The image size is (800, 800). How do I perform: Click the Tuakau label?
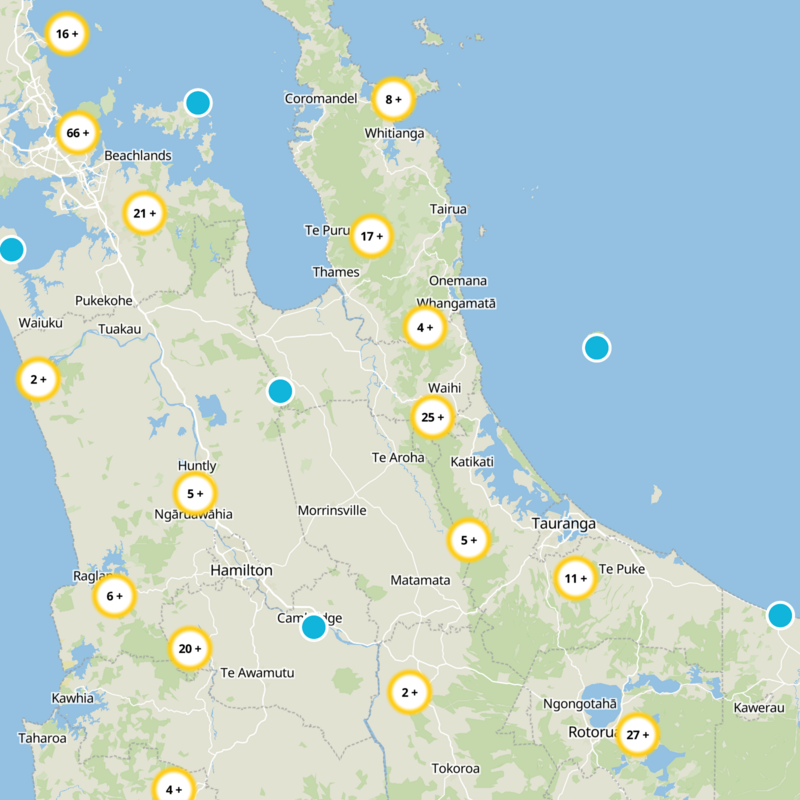click(119, 329)
